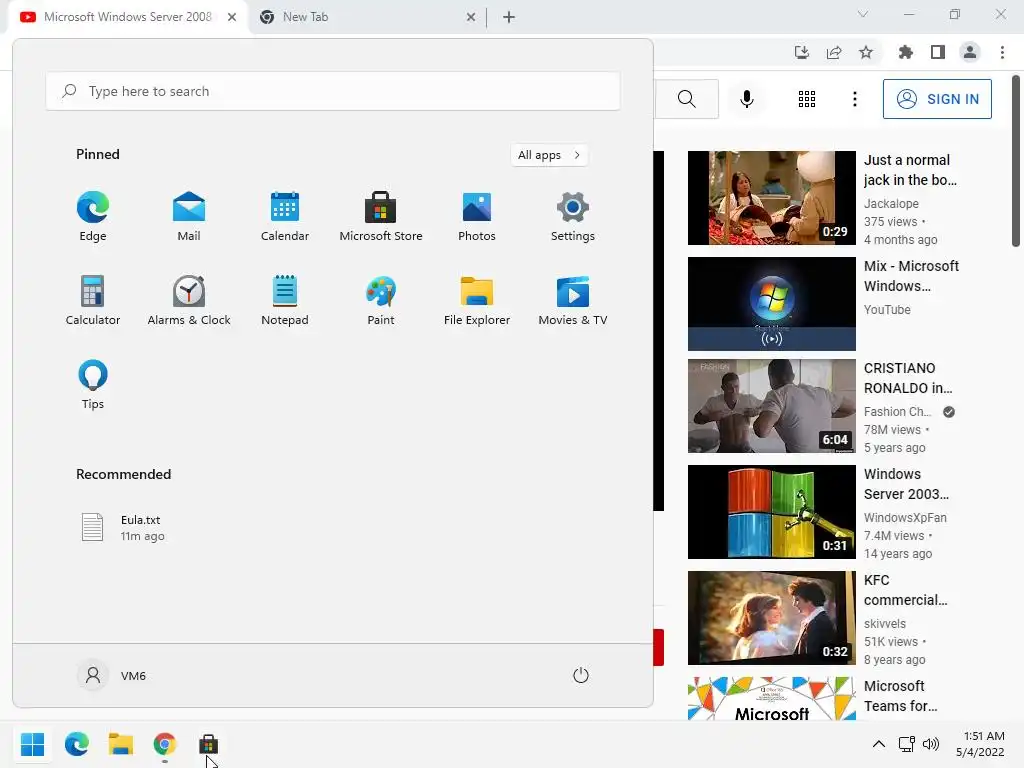The height and width of the screenshot is (768, 1024).
Task: Play the Windows Server 2003 video thumbnail
Action: coord(771,512)
